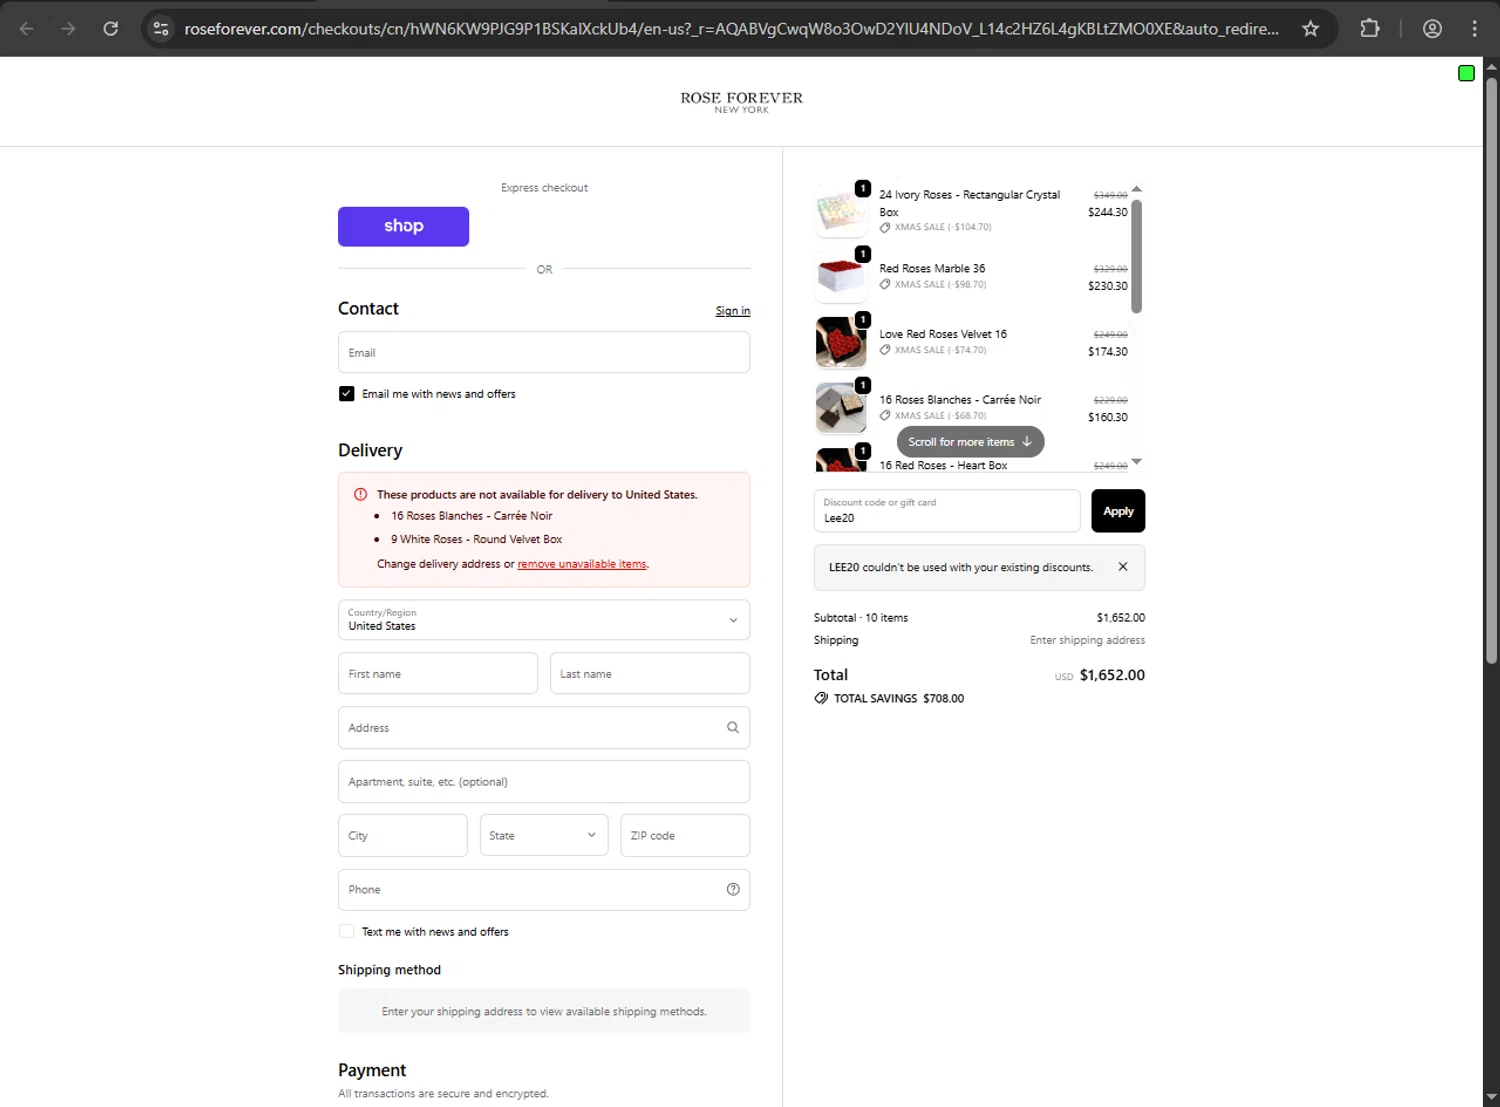Viewport: 1500px width, 1107px height.
Task: Open the browser profile icon
Action: point(1432,28)
